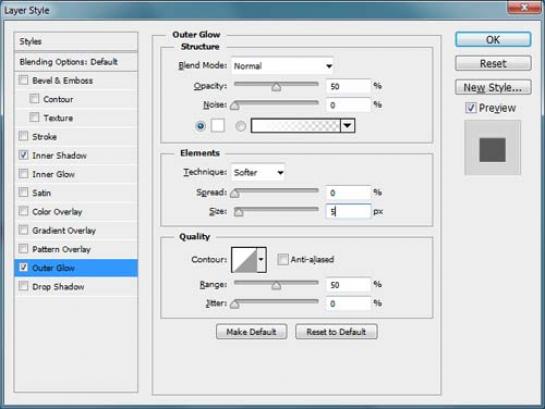Click the gradient preview bar
The height and width of the screenshot is (409, 545).
pos(295,126)
